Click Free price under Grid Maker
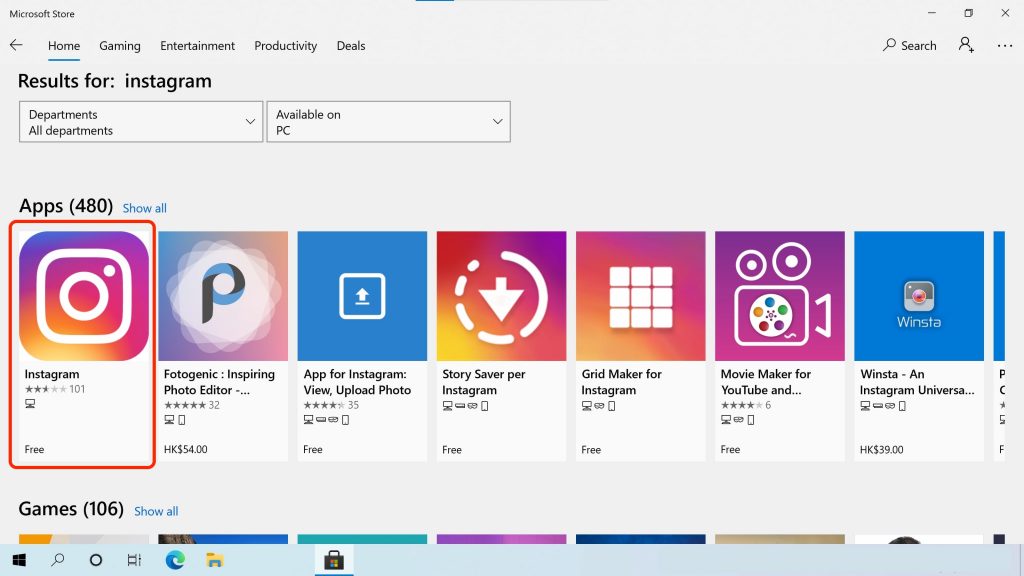This screenshot has width=1024, height=576. coord(591,449)
